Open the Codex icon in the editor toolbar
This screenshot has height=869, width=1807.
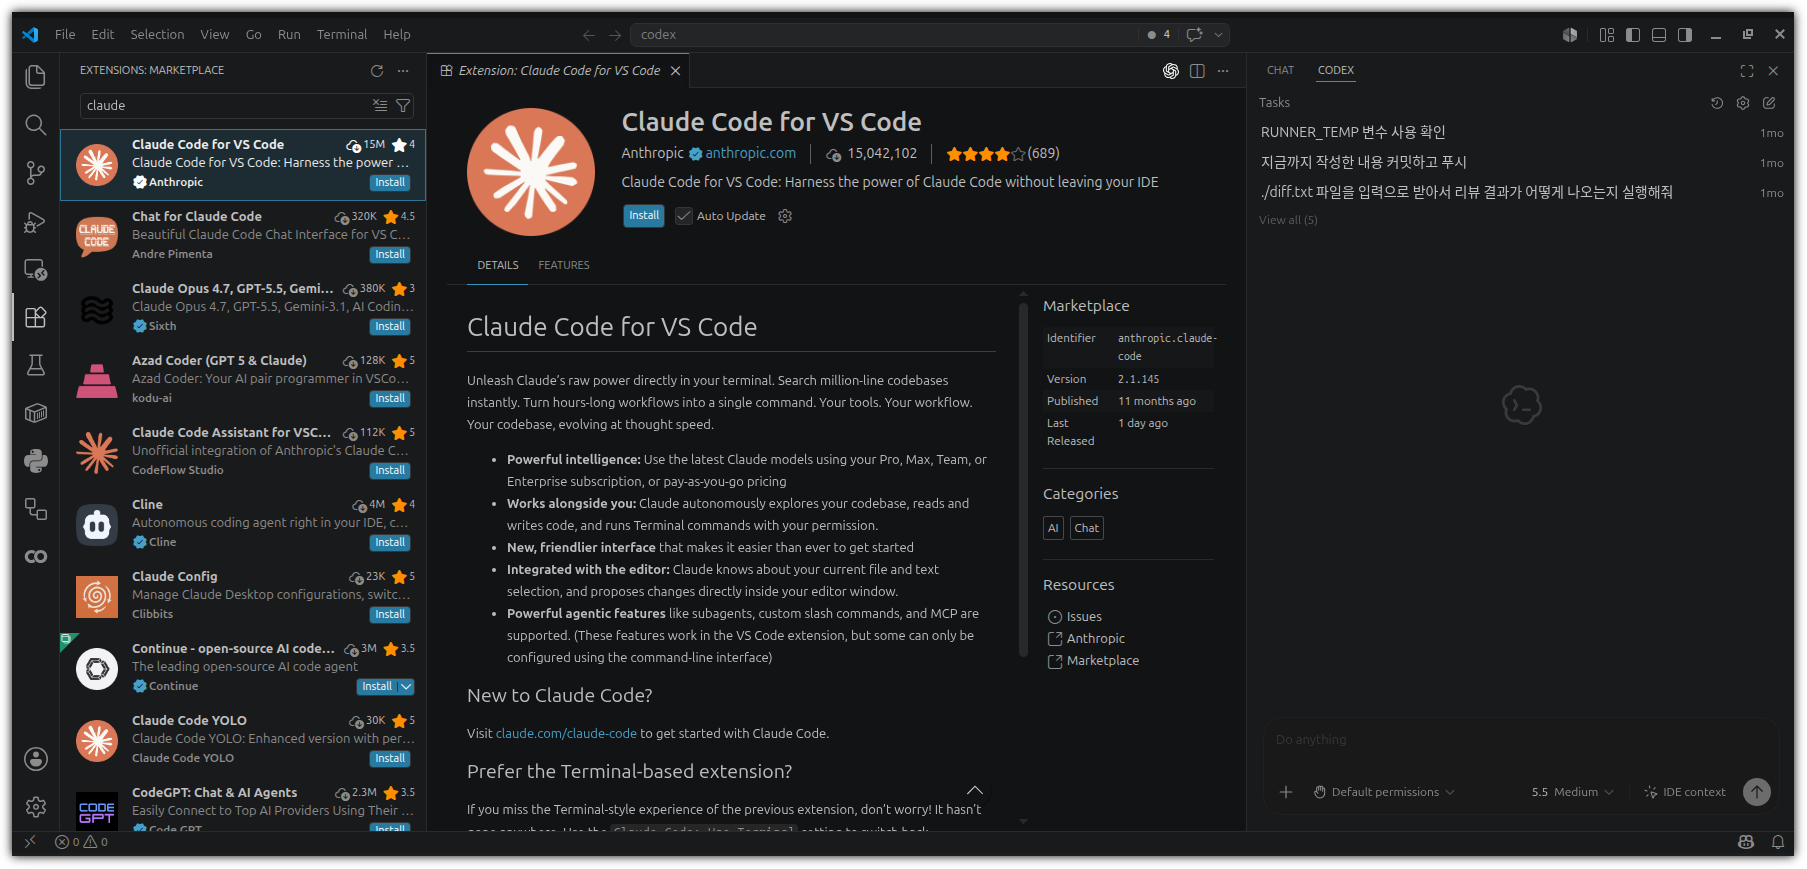[1171, 71]
